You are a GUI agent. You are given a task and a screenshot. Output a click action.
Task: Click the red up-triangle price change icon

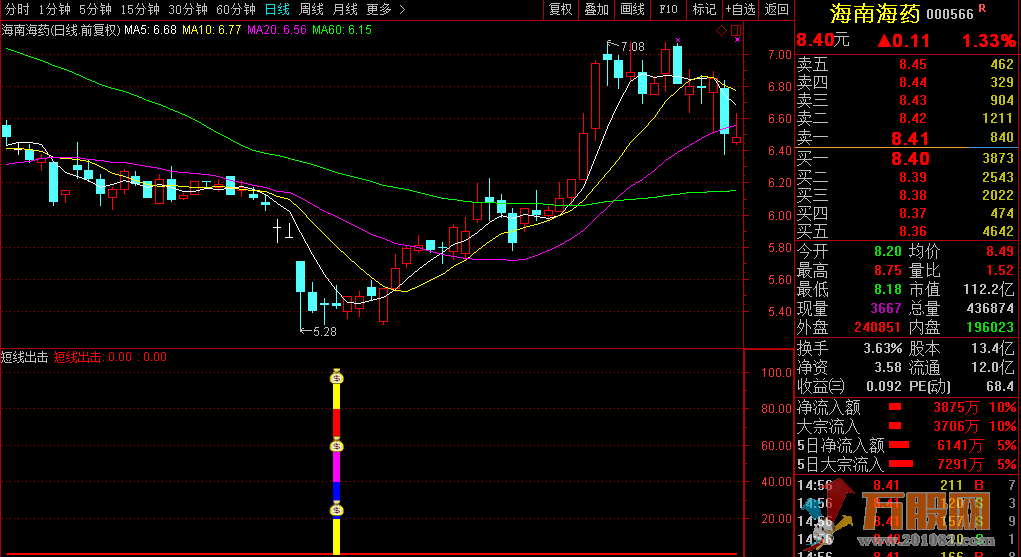[884, 41]
